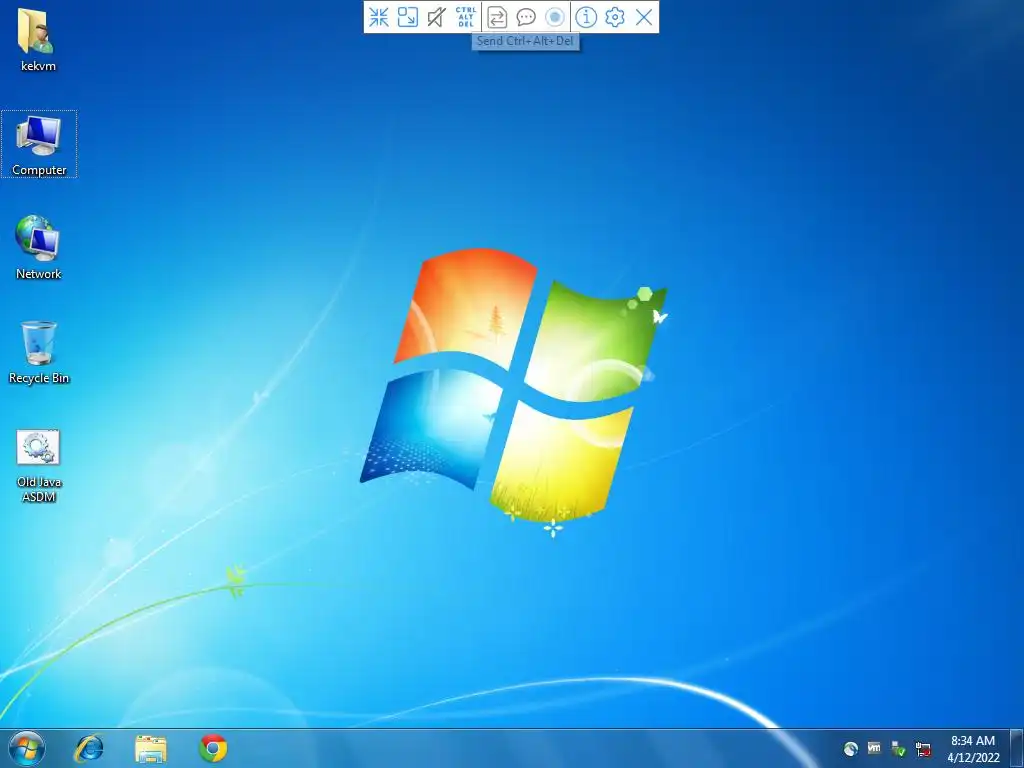This screenshot has height=768, width=1024.
Task: Click the scale-to-window icon in remote toolbar
Action: 408,17
